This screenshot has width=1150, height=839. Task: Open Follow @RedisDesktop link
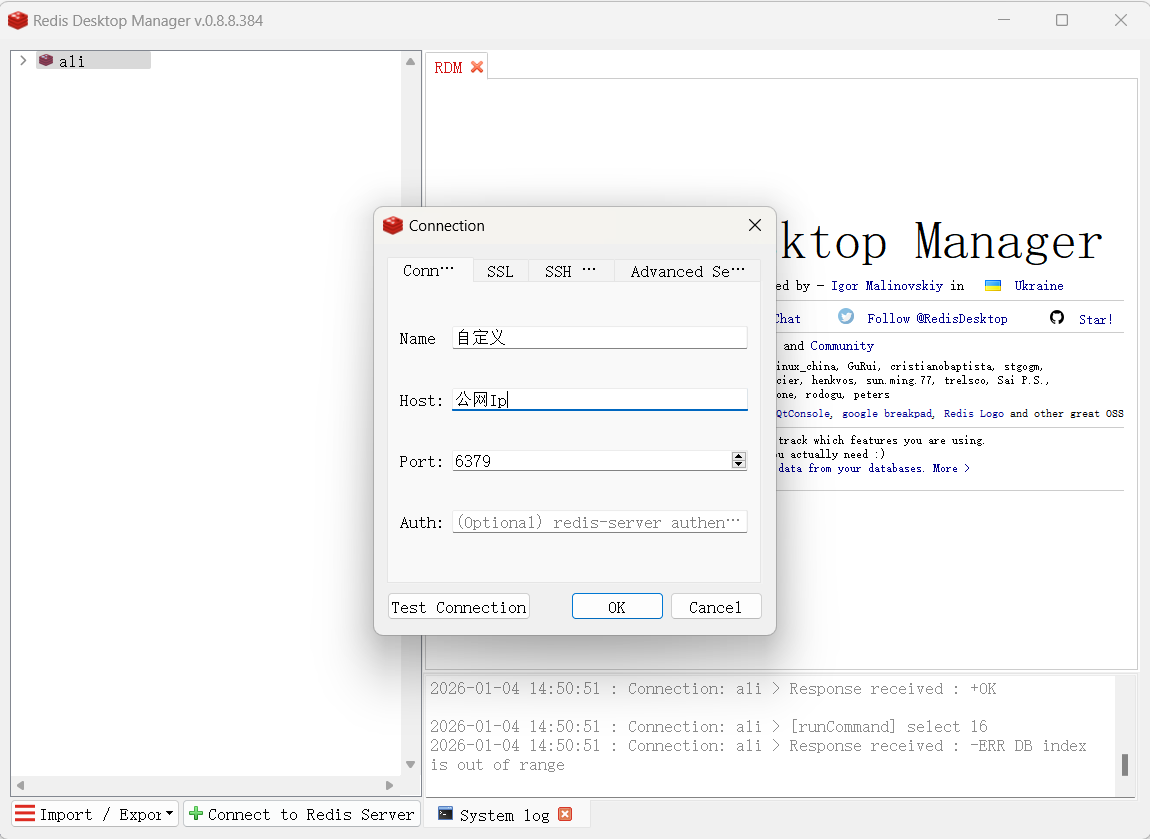(937, 318)
